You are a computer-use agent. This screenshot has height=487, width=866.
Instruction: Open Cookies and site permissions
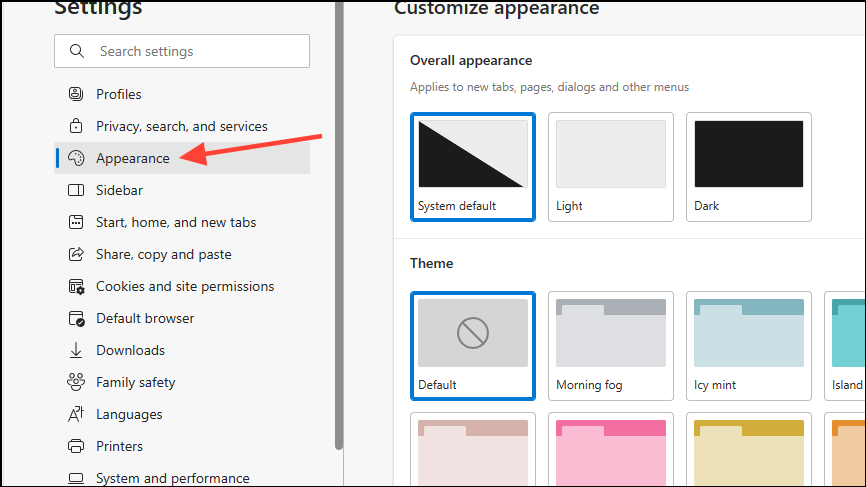coord(182,286)
